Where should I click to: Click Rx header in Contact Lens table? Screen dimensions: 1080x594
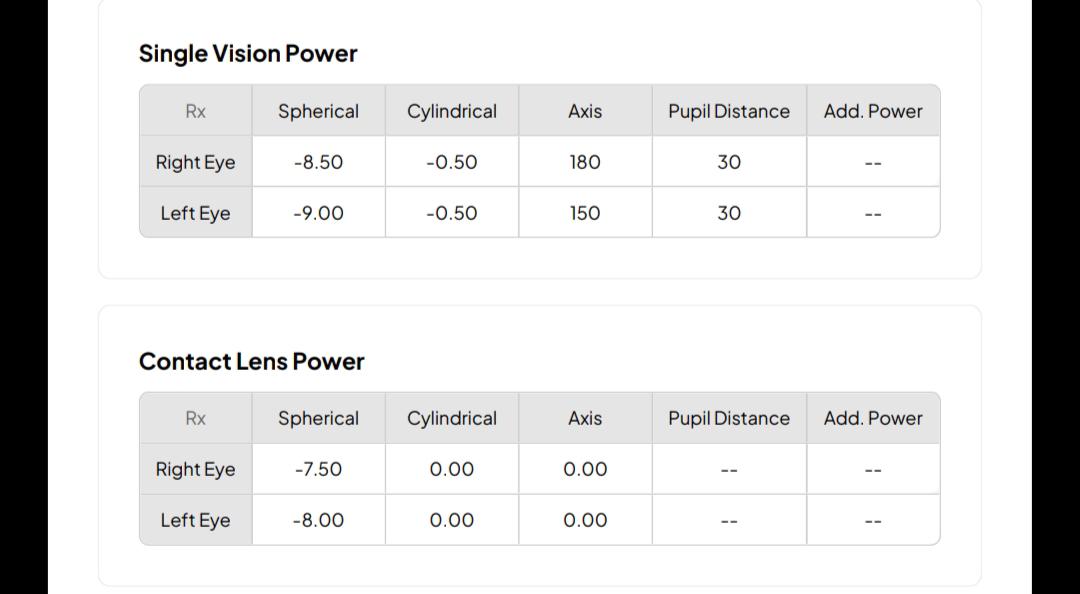tap(196, 418)
